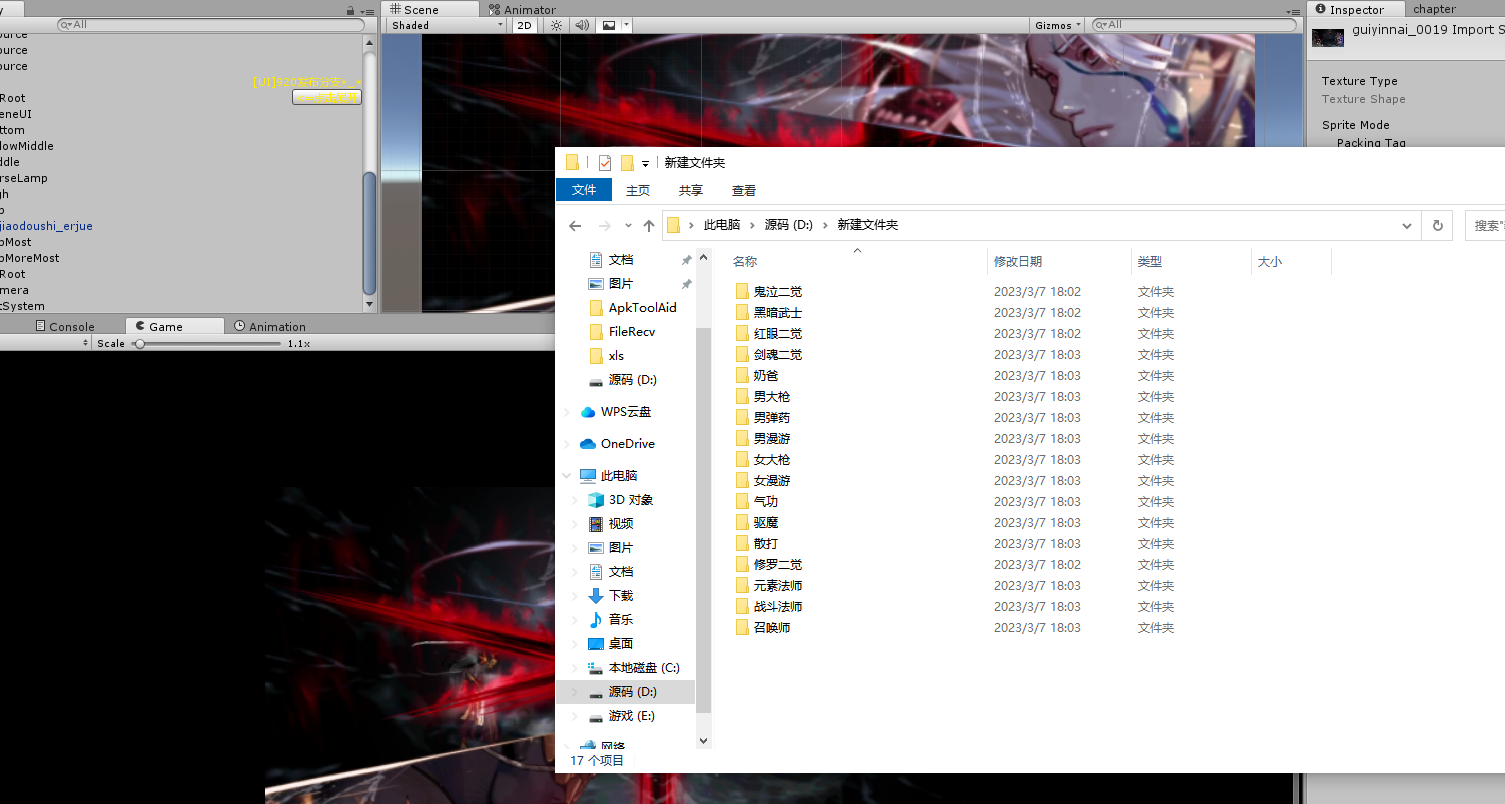Open Shaded draw mode dropdown

(446, 26)
